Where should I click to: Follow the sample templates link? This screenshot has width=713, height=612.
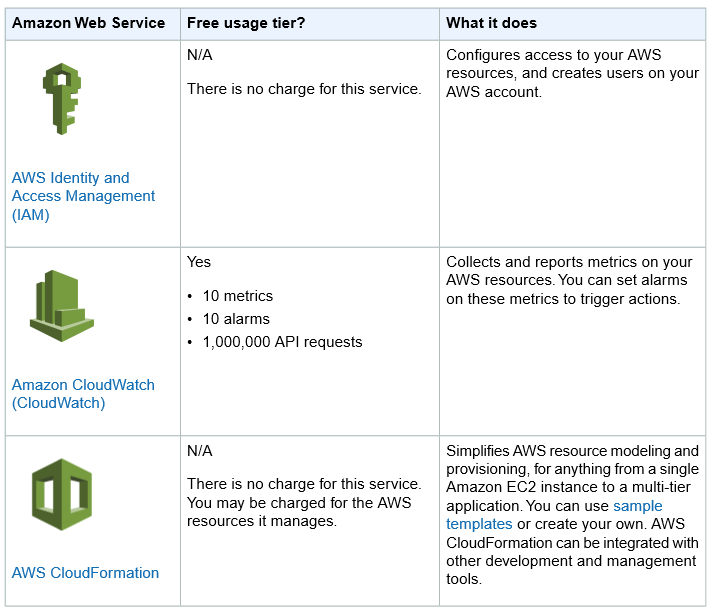coord(554,515)
